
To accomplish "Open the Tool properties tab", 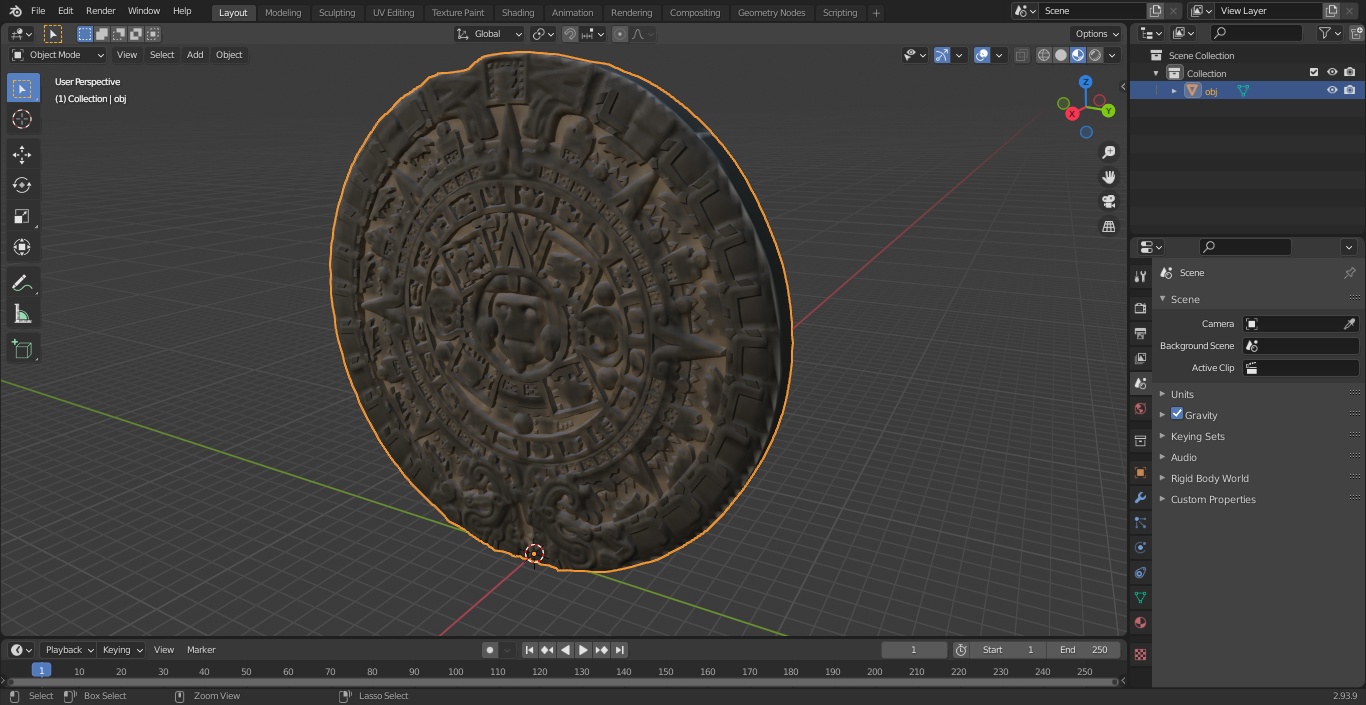I will pyautogui.click(x=1140, y=276).
